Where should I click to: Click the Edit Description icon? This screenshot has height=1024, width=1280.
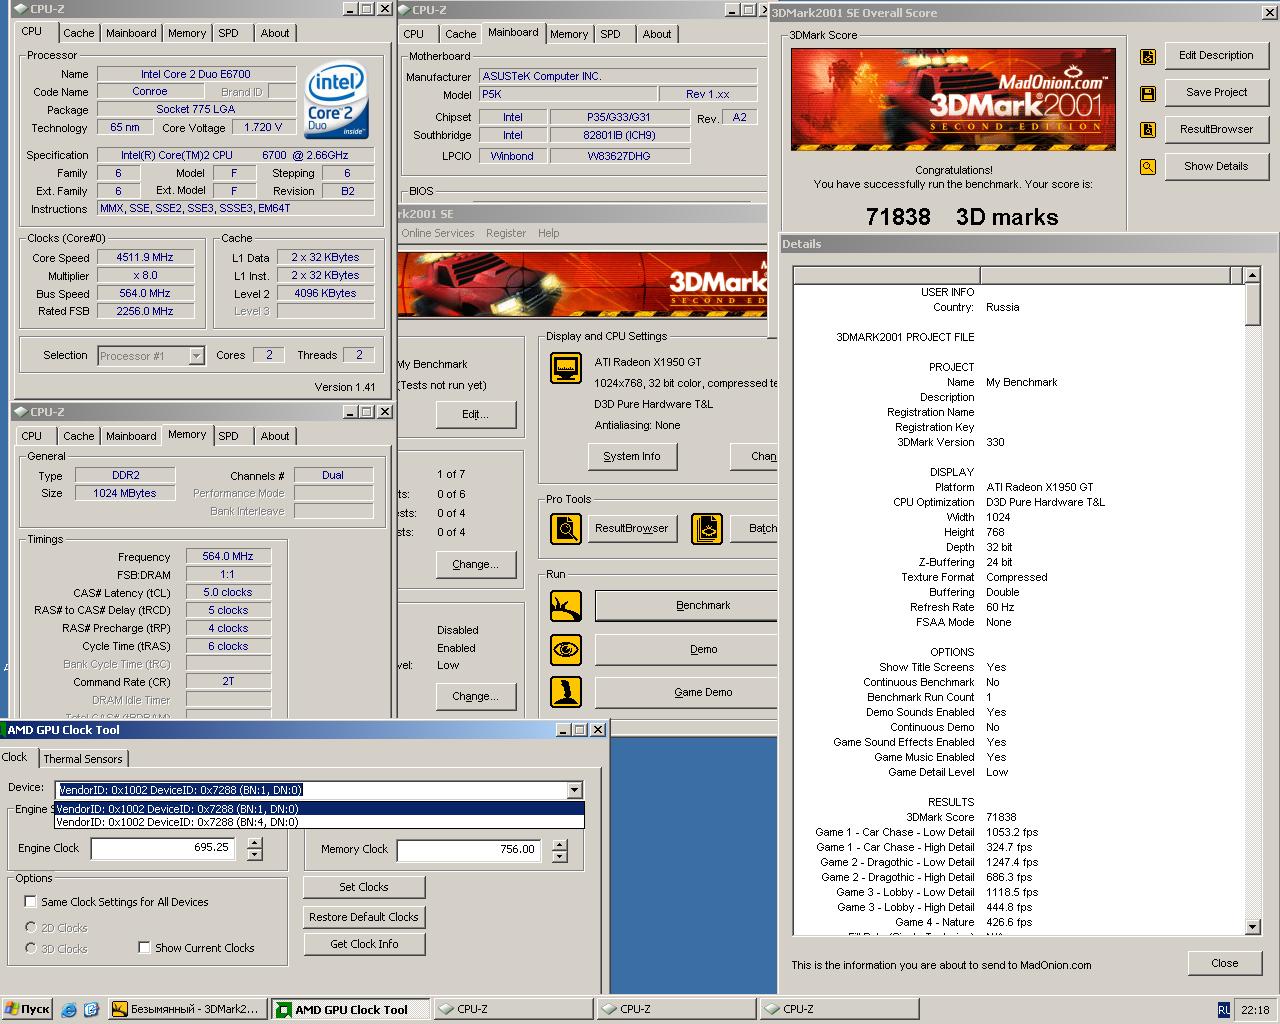click(x=1148, y=56)
